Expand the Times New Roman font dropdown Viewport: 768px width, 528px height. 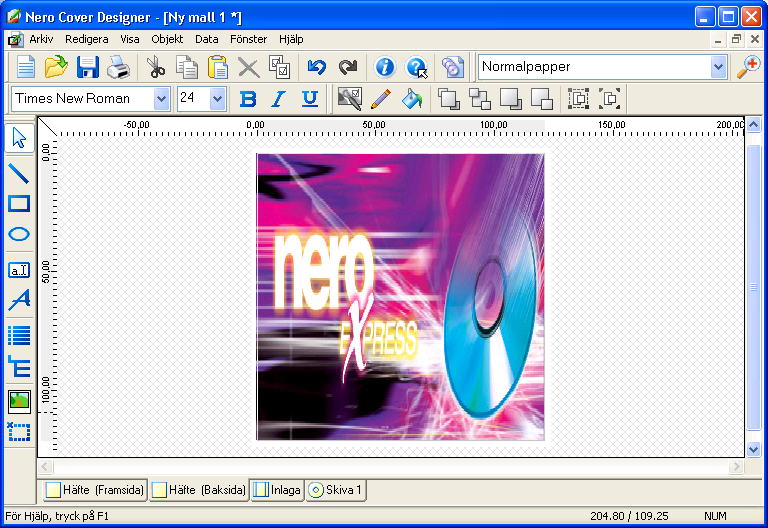pyautogui.click(x=162, y=99)
